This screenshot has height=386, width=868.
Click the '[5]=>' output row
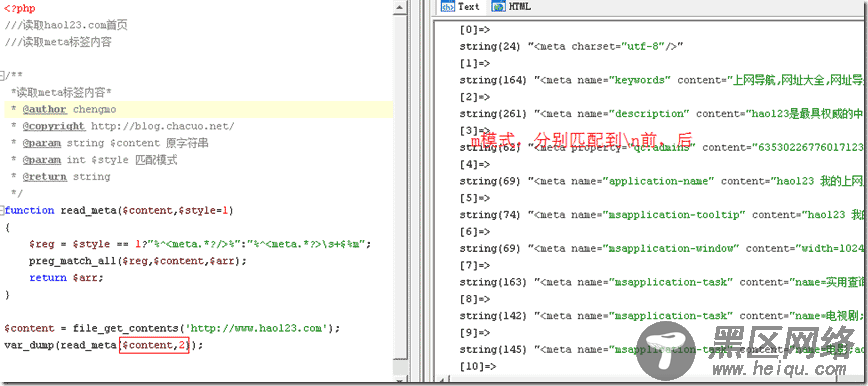tap(475, 198)
